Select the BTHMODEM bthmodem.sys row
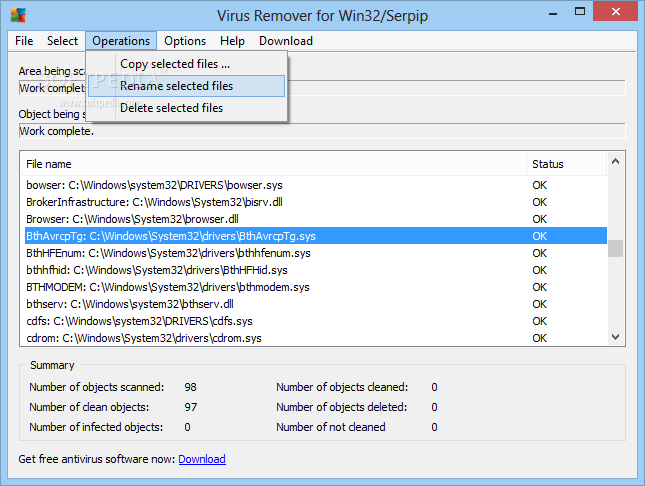This screenshot has height=486, width=645. [316, 287]
